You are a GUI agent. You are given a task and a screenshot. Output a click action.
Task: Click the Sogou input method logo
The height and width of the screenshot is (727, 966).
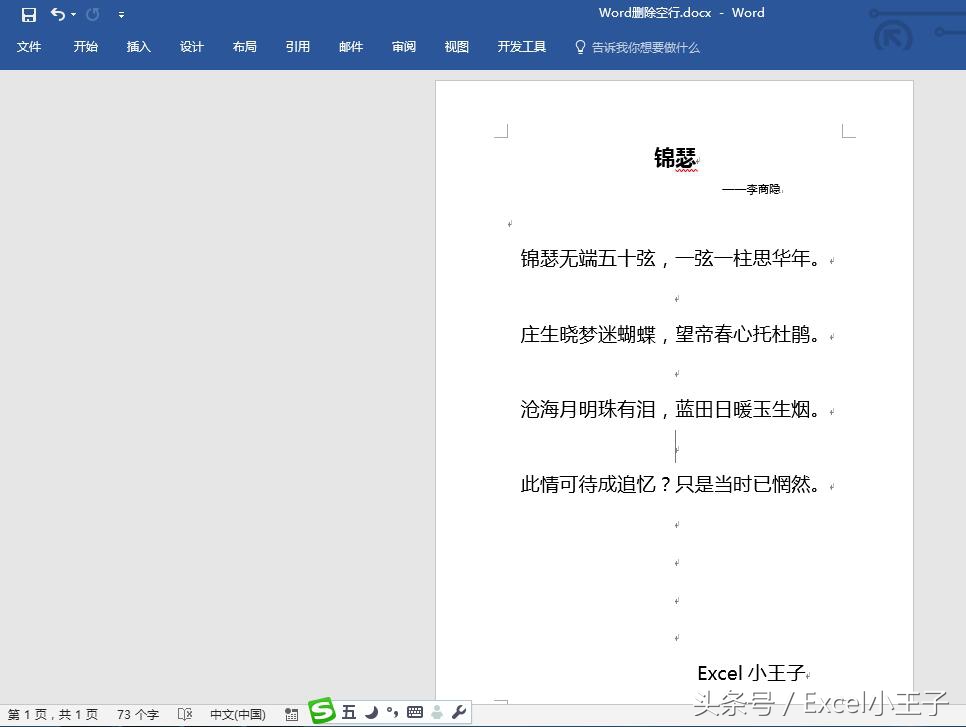tap(321, 712)
